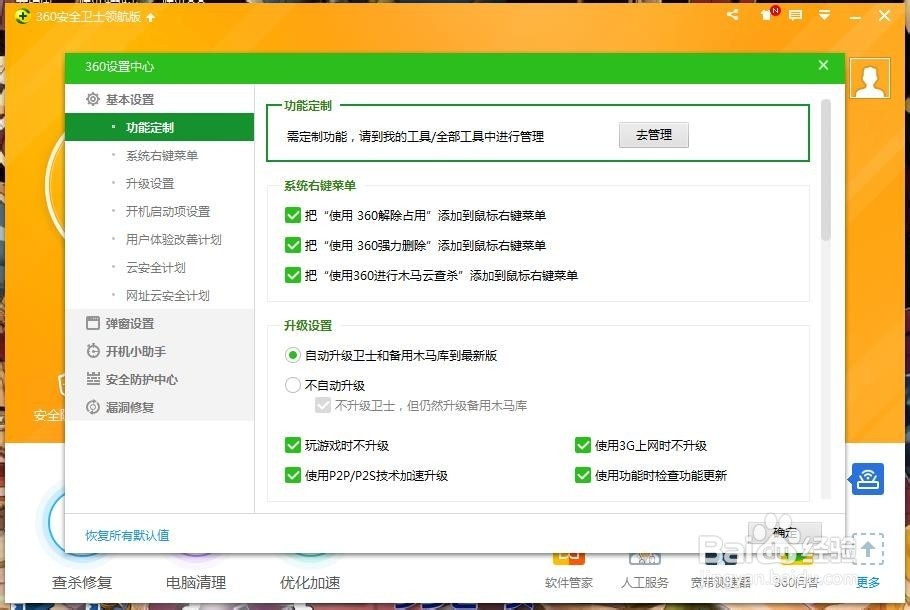910x610 pixels.
Task: Click 恢复所有默认值 link
Action: [x=127, y=535]
